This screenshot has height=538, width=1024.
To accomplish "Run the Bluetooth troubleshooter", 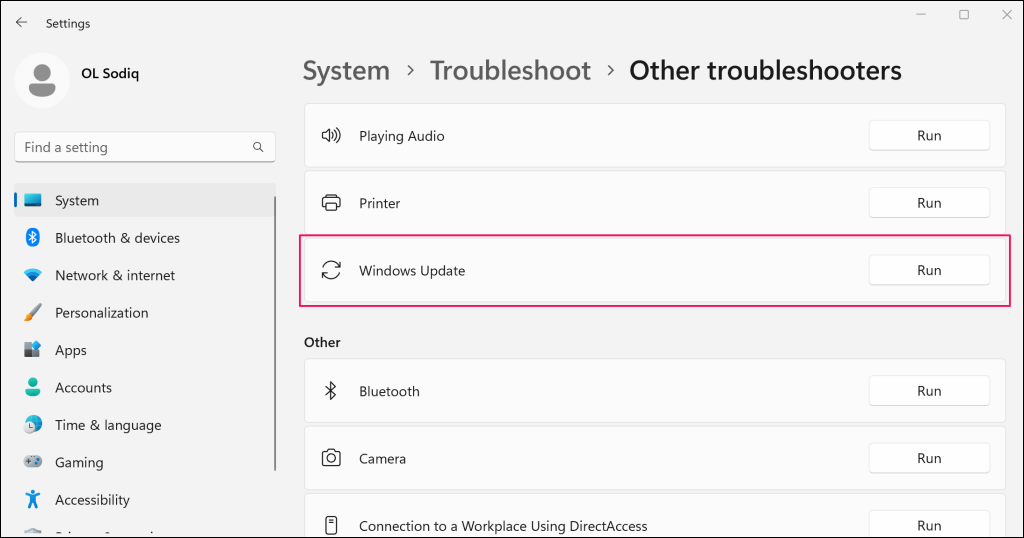I will pos(929,391).
